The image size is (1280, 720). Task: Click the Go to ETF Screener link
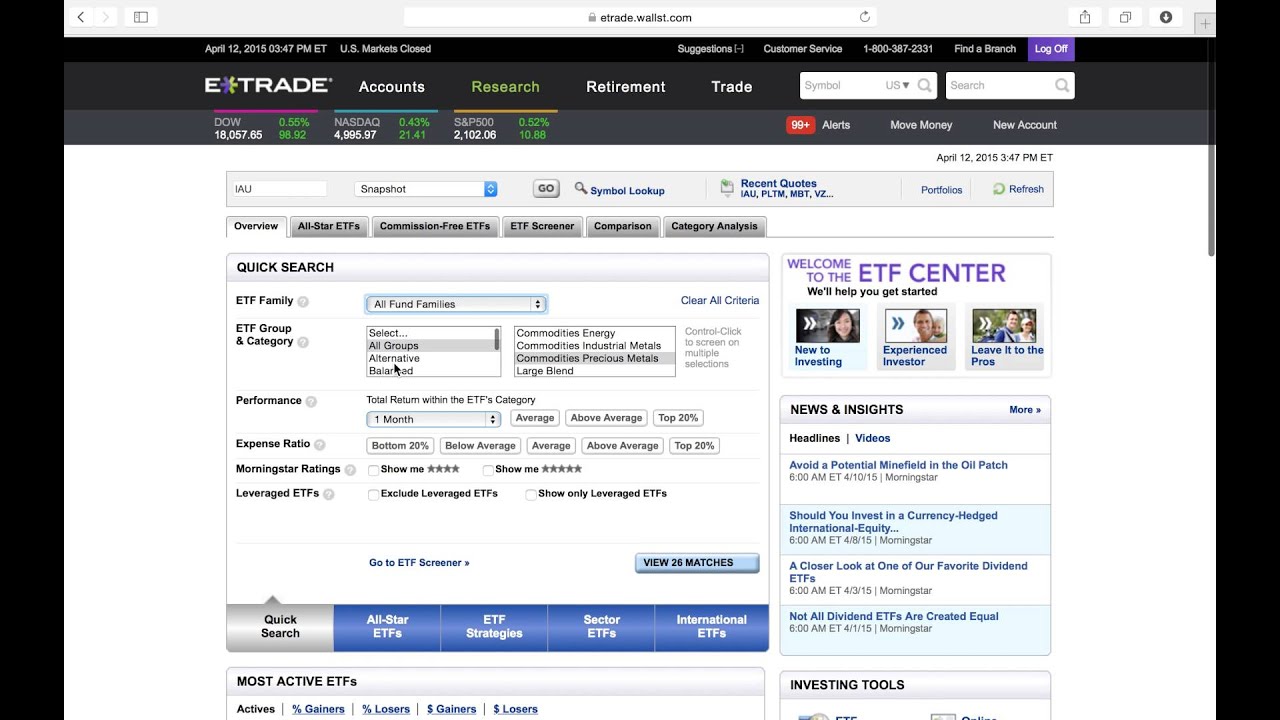click(x=419, y=562)
